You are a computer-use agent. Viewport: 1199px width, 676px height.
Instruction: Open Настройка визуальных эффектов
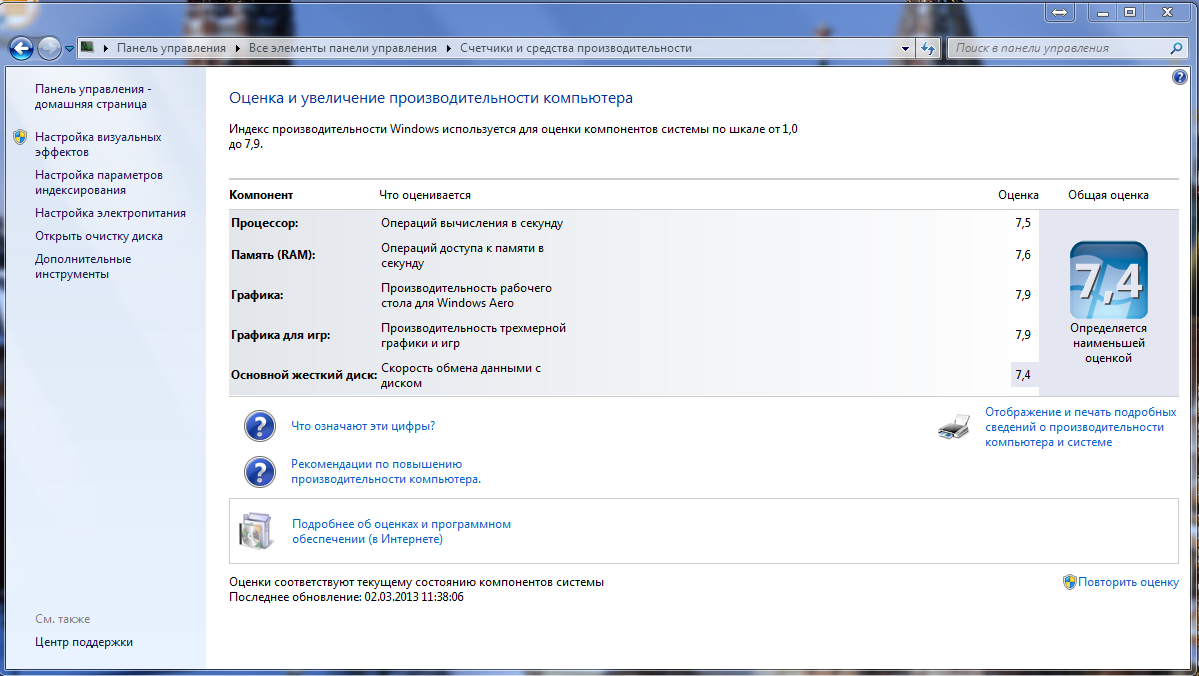click(x=98, y=145)
